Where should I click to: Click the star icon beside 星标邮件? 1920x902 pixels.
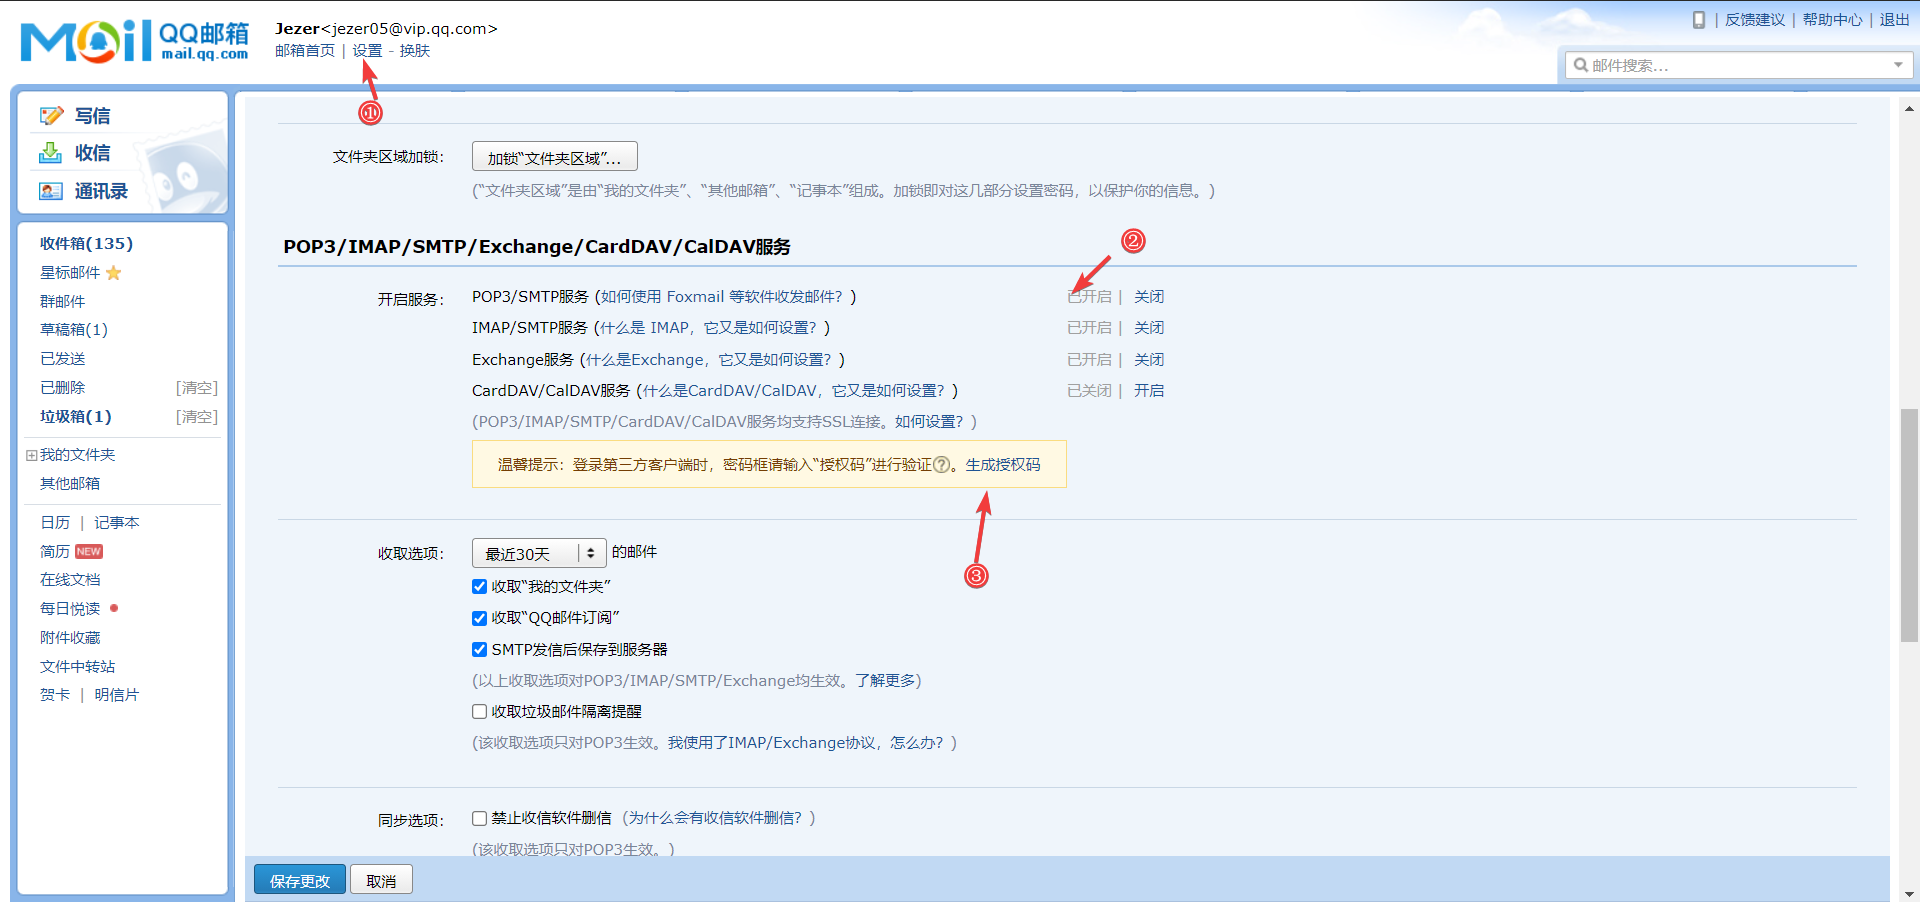click(112, 272)
